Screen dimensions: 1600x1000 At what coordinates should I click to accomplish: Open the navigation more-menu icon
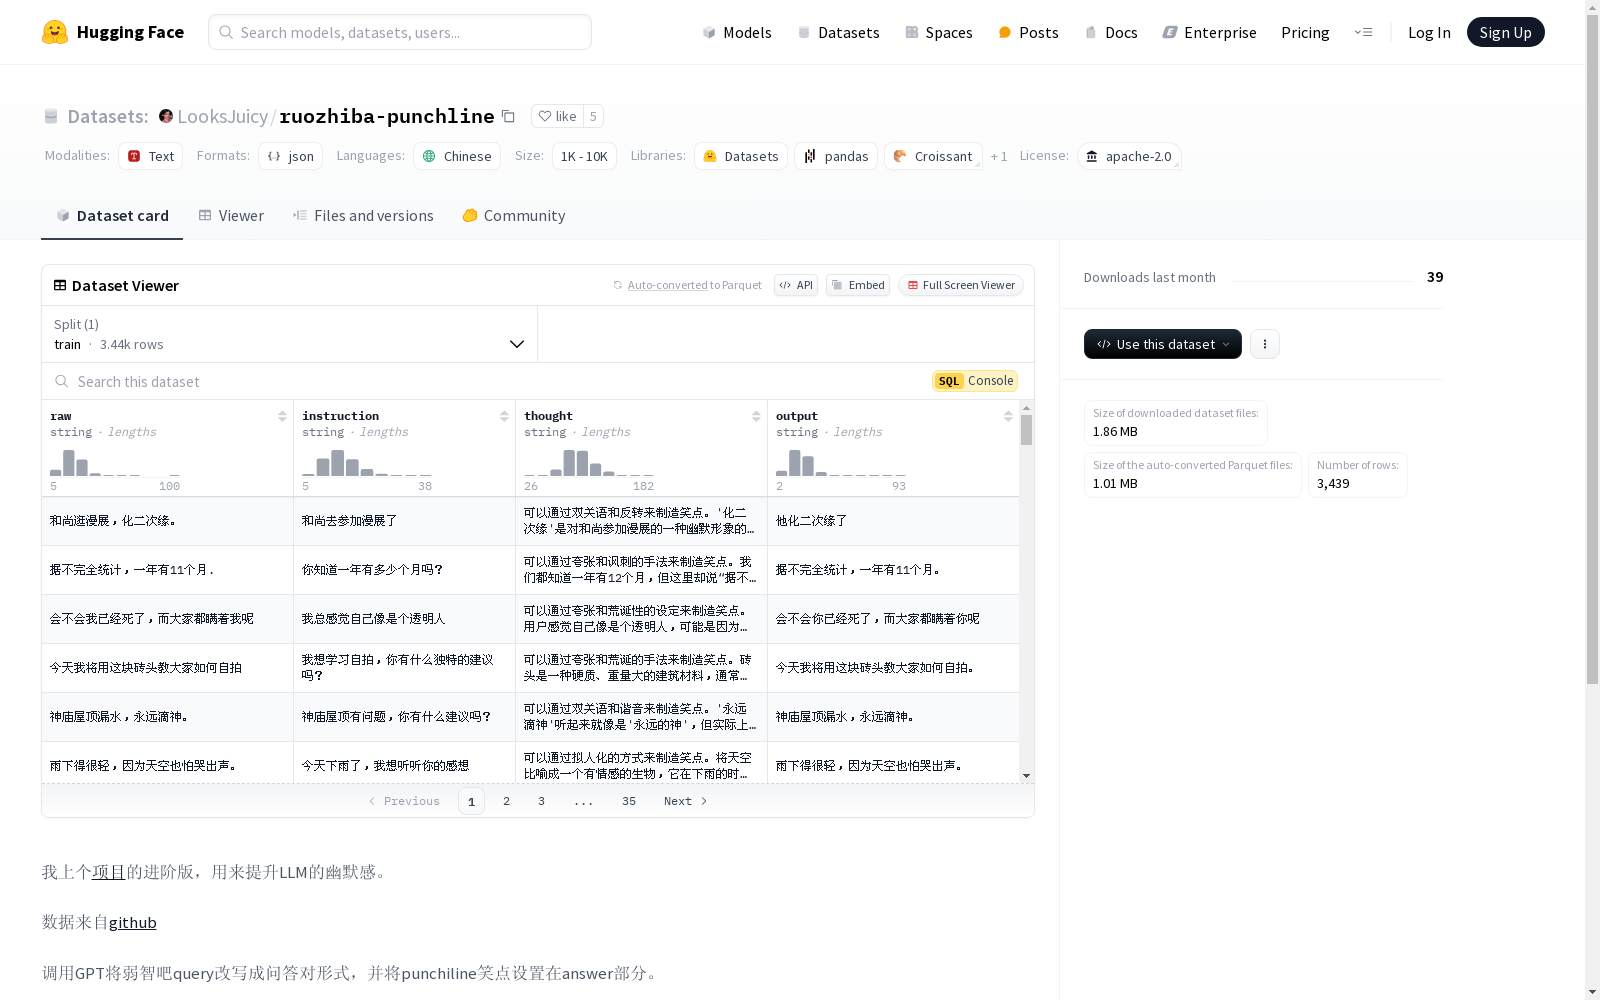[1363, 32]
